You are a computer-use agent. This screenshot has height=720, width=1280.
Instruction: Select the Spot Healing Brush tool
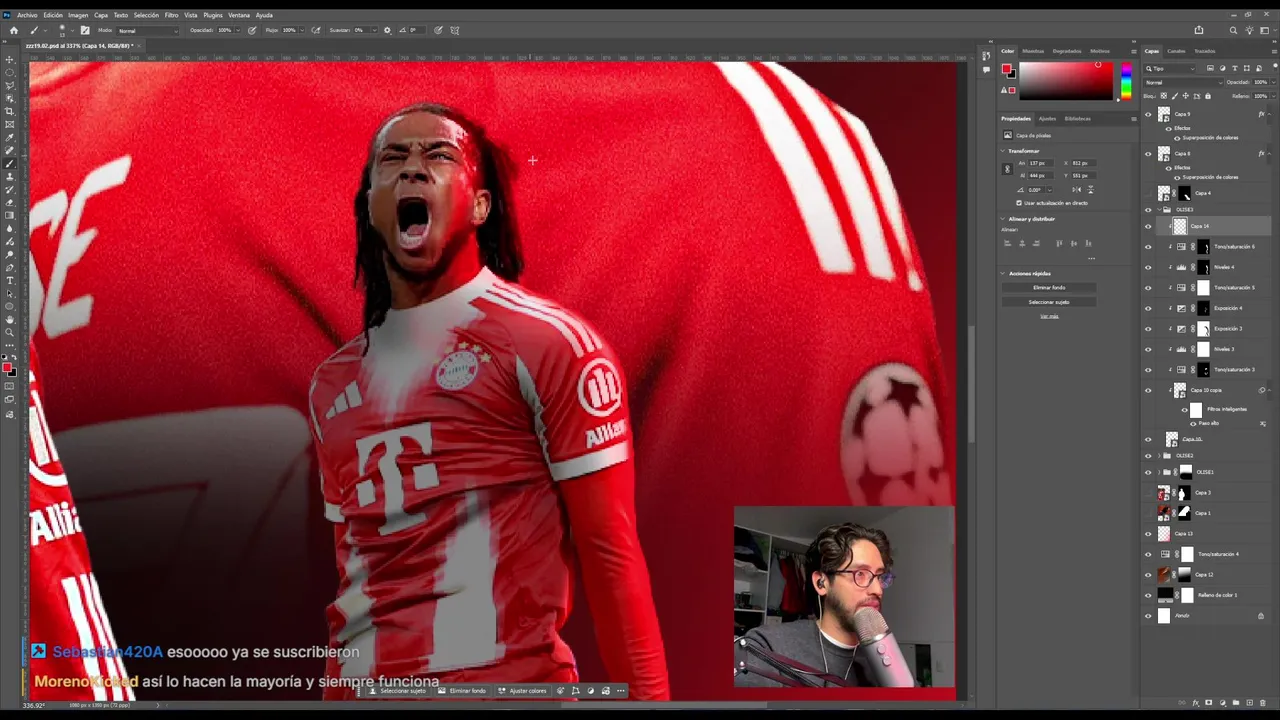(10, 151)
